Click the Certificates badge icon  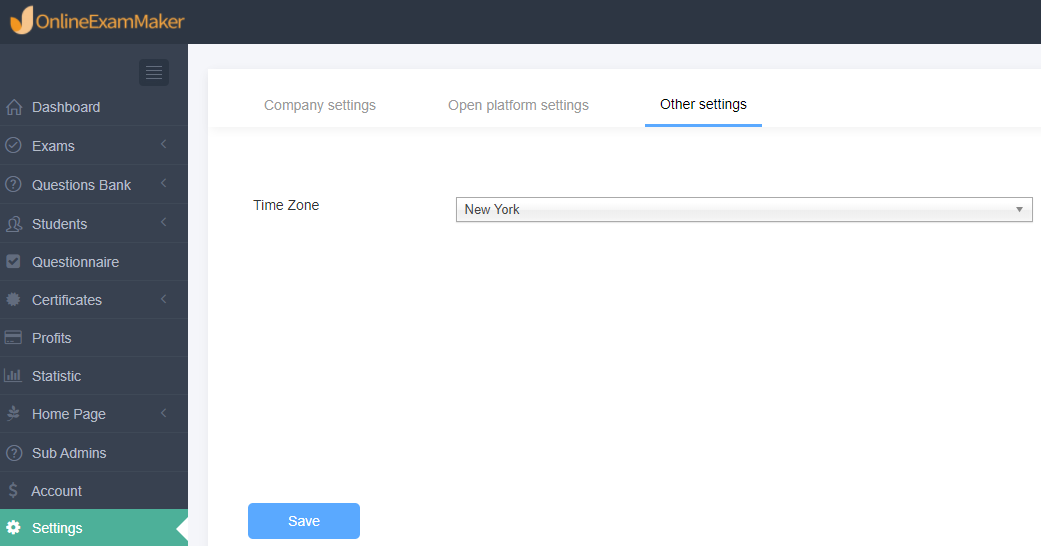13,300
